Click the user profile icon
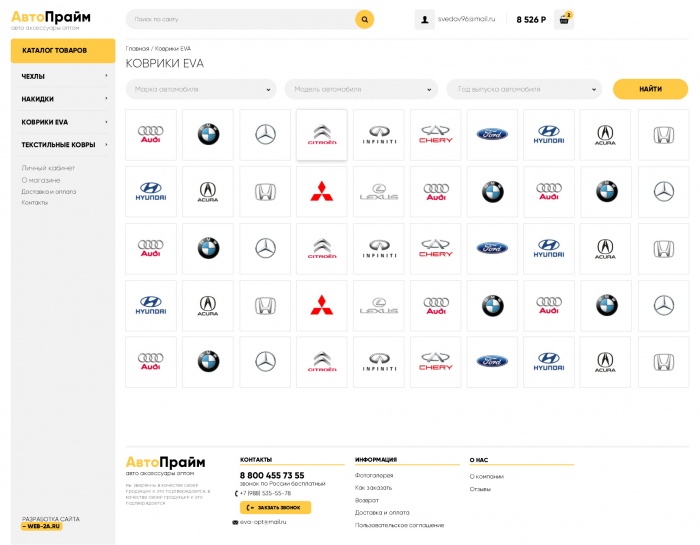700x545 pixels. 425,19
